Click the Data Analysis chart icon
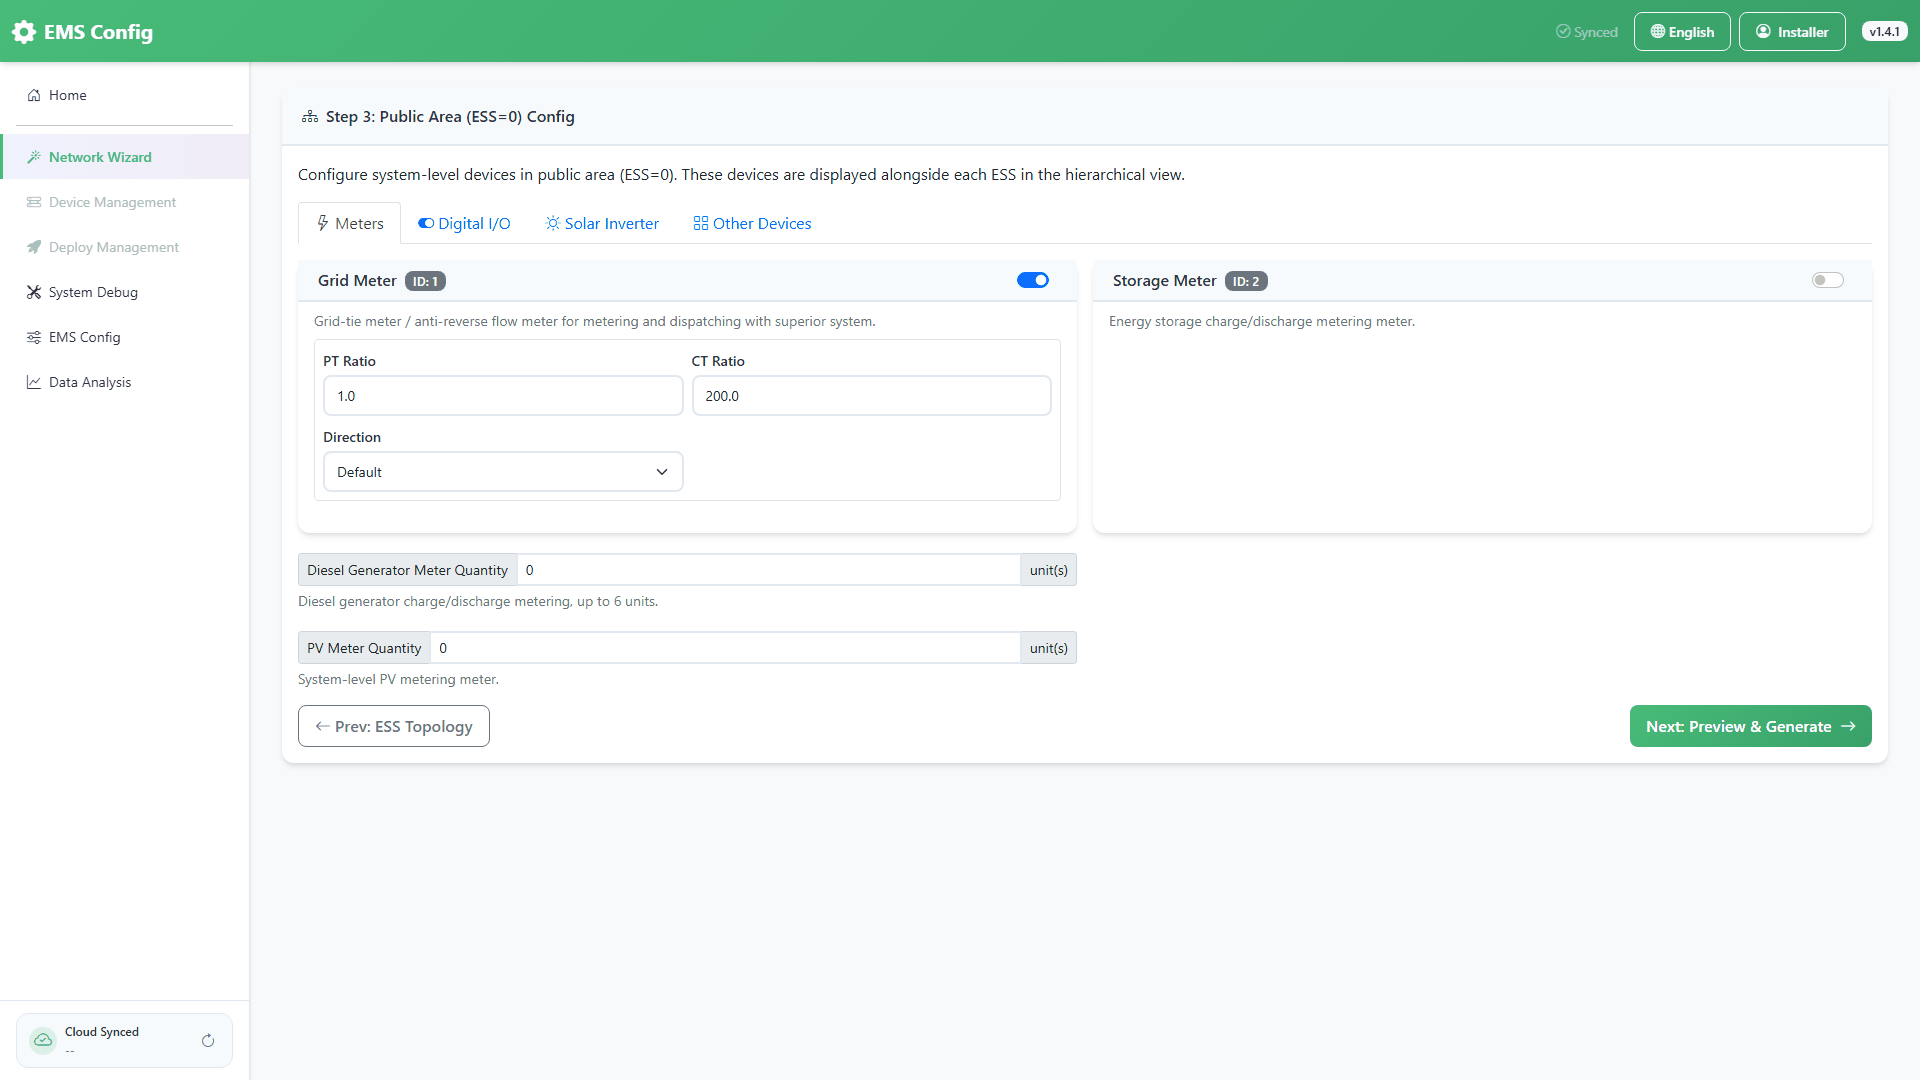 34,382
